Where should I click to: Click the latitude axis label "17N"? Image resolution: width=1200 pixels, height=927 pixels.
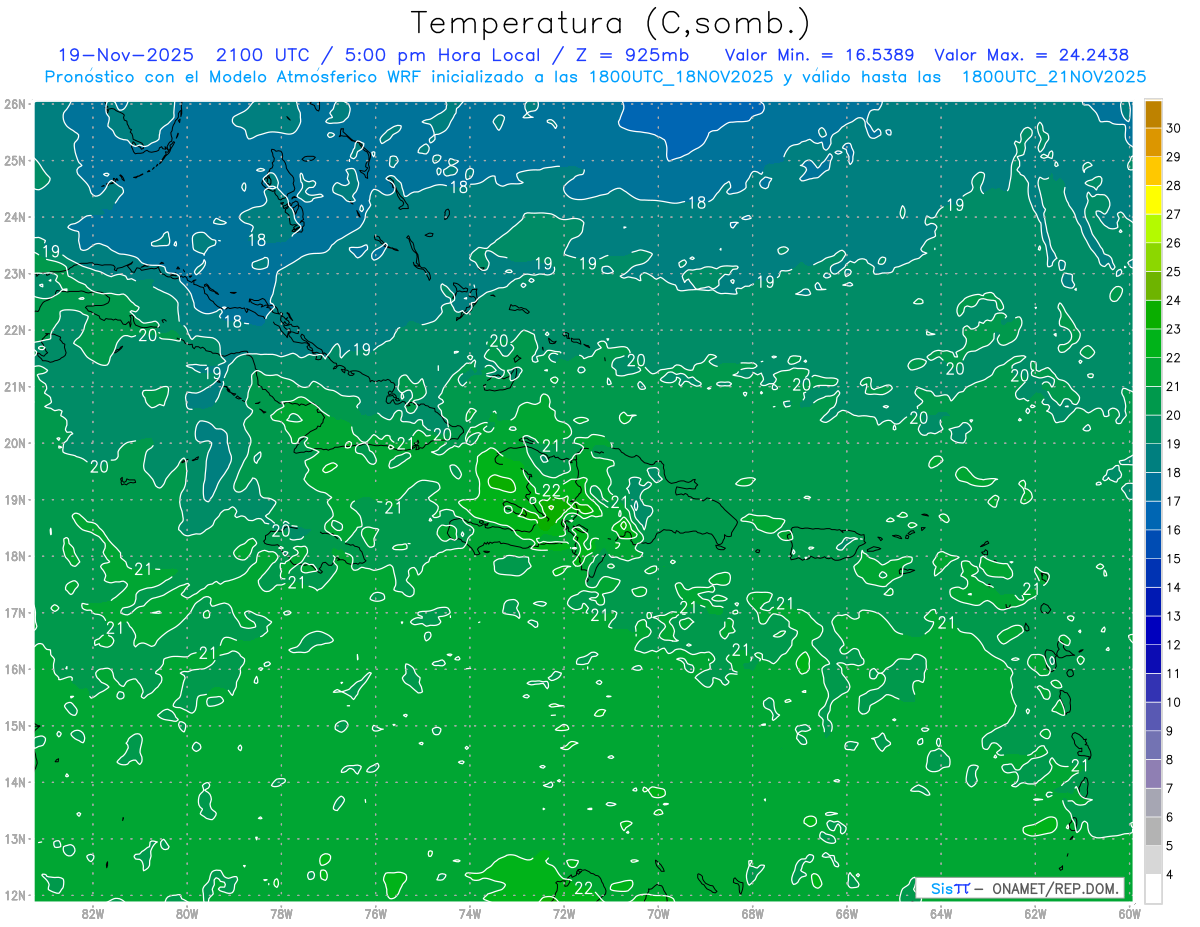tap(14, 612)
